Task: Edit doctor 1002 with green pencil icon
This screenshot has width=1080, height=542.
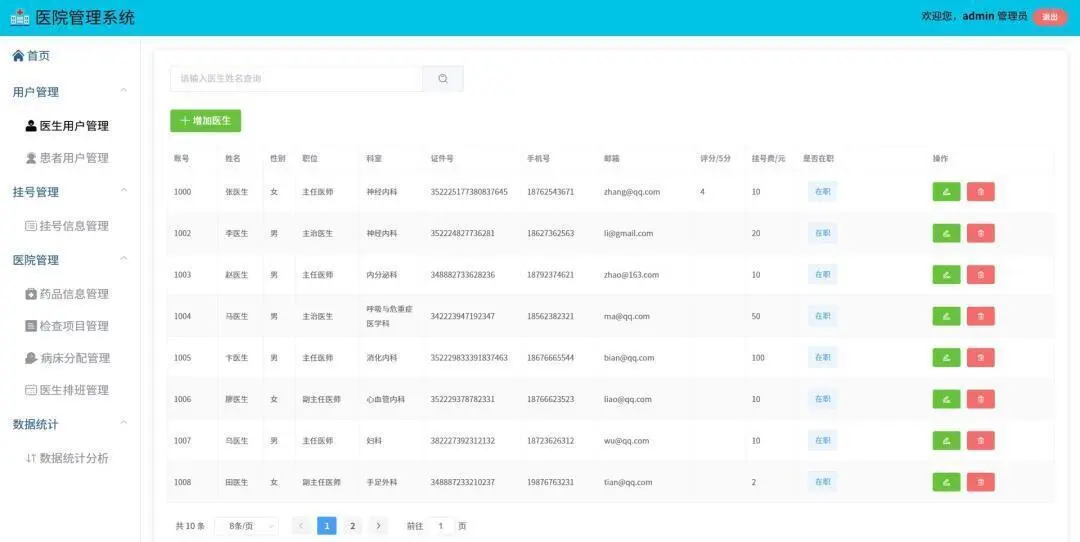Action: (x=946, y=233)
